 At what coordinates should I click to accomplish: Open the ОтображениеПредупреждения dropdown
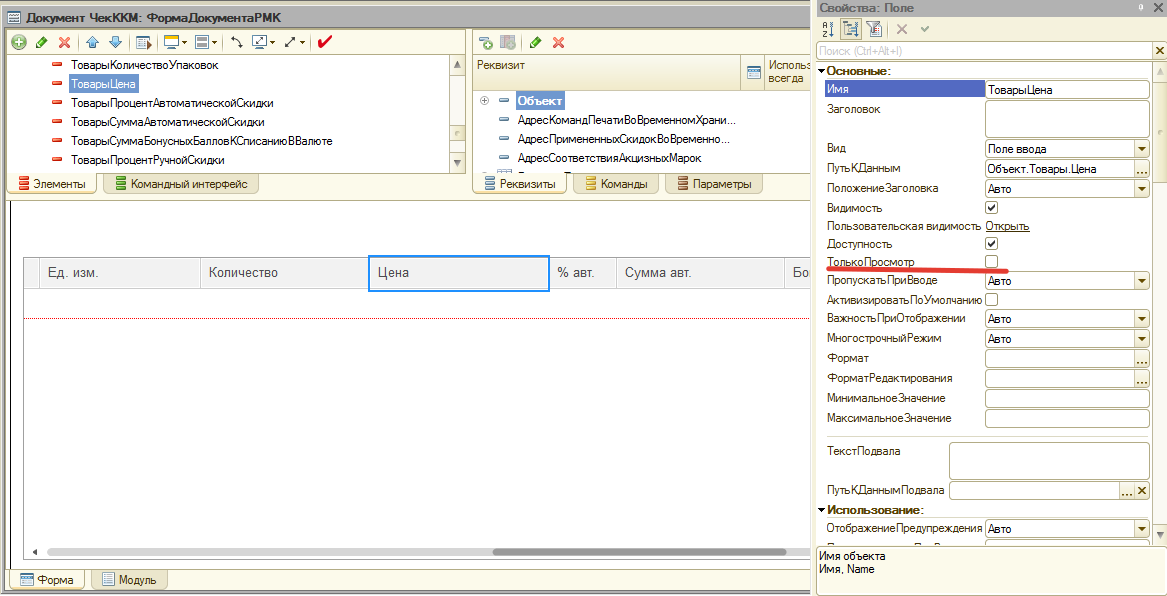point(1142,529)
